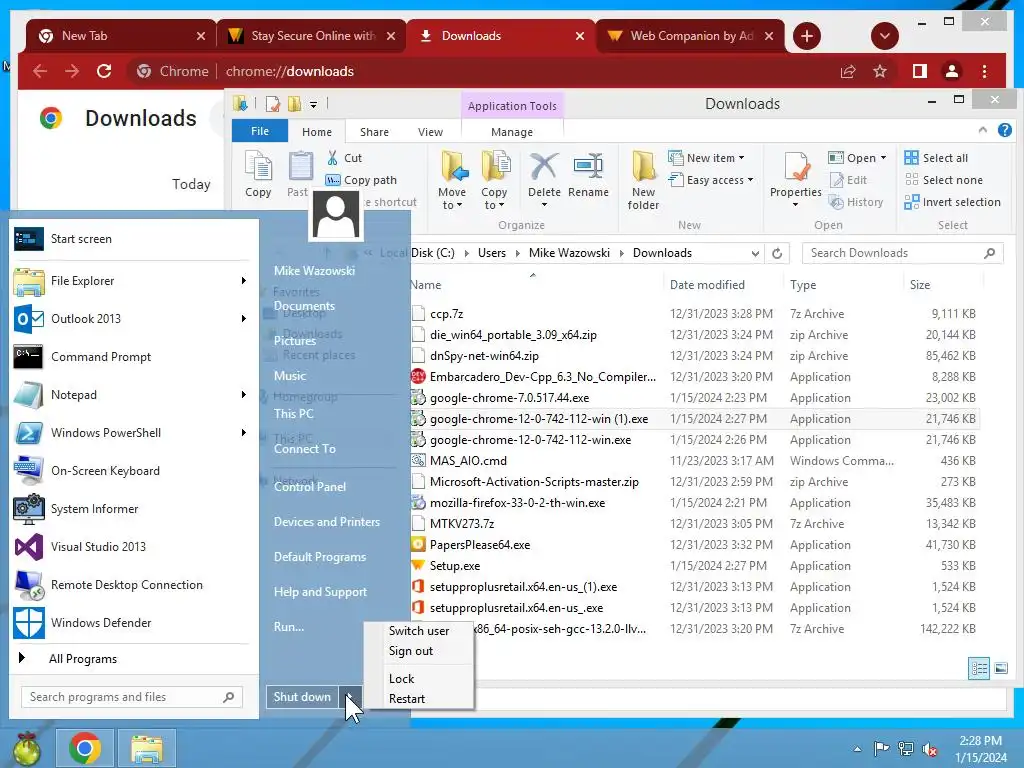Click Select all in ribbon

point(936,157)
